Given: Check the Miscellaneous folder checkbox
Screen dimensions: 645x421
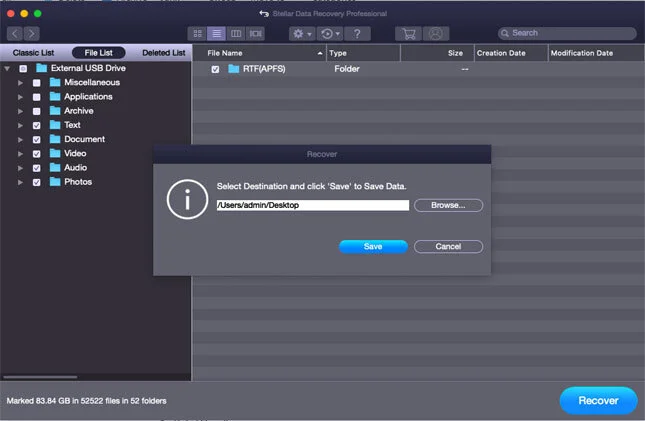Looking at the screenshot, I should (37, 83).
